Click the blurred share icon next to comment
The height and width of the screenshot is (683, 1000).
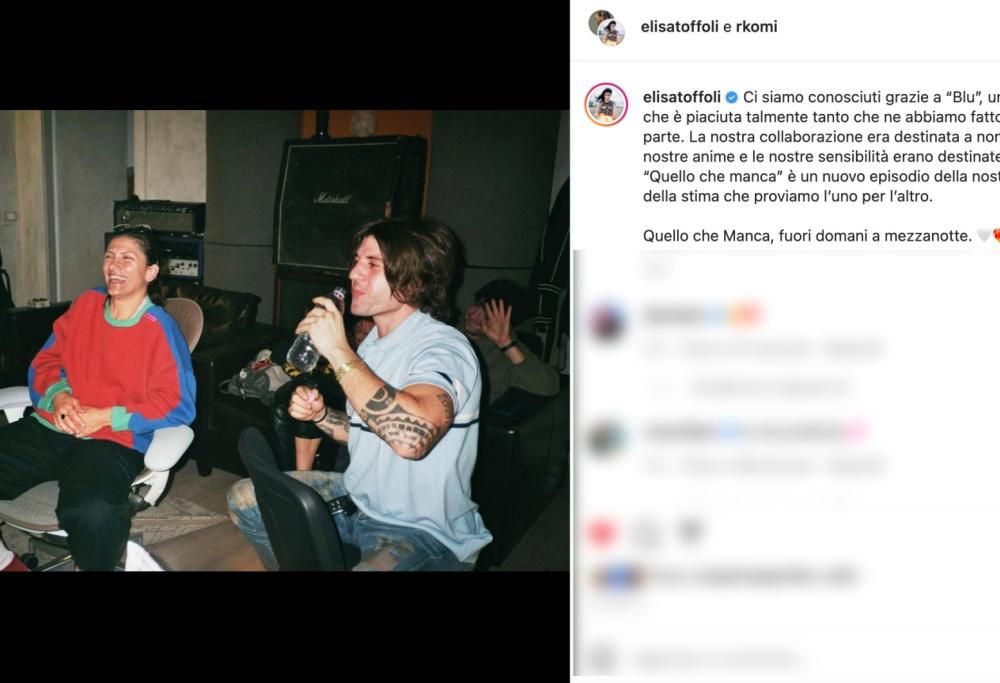click(x=689, y=532)
